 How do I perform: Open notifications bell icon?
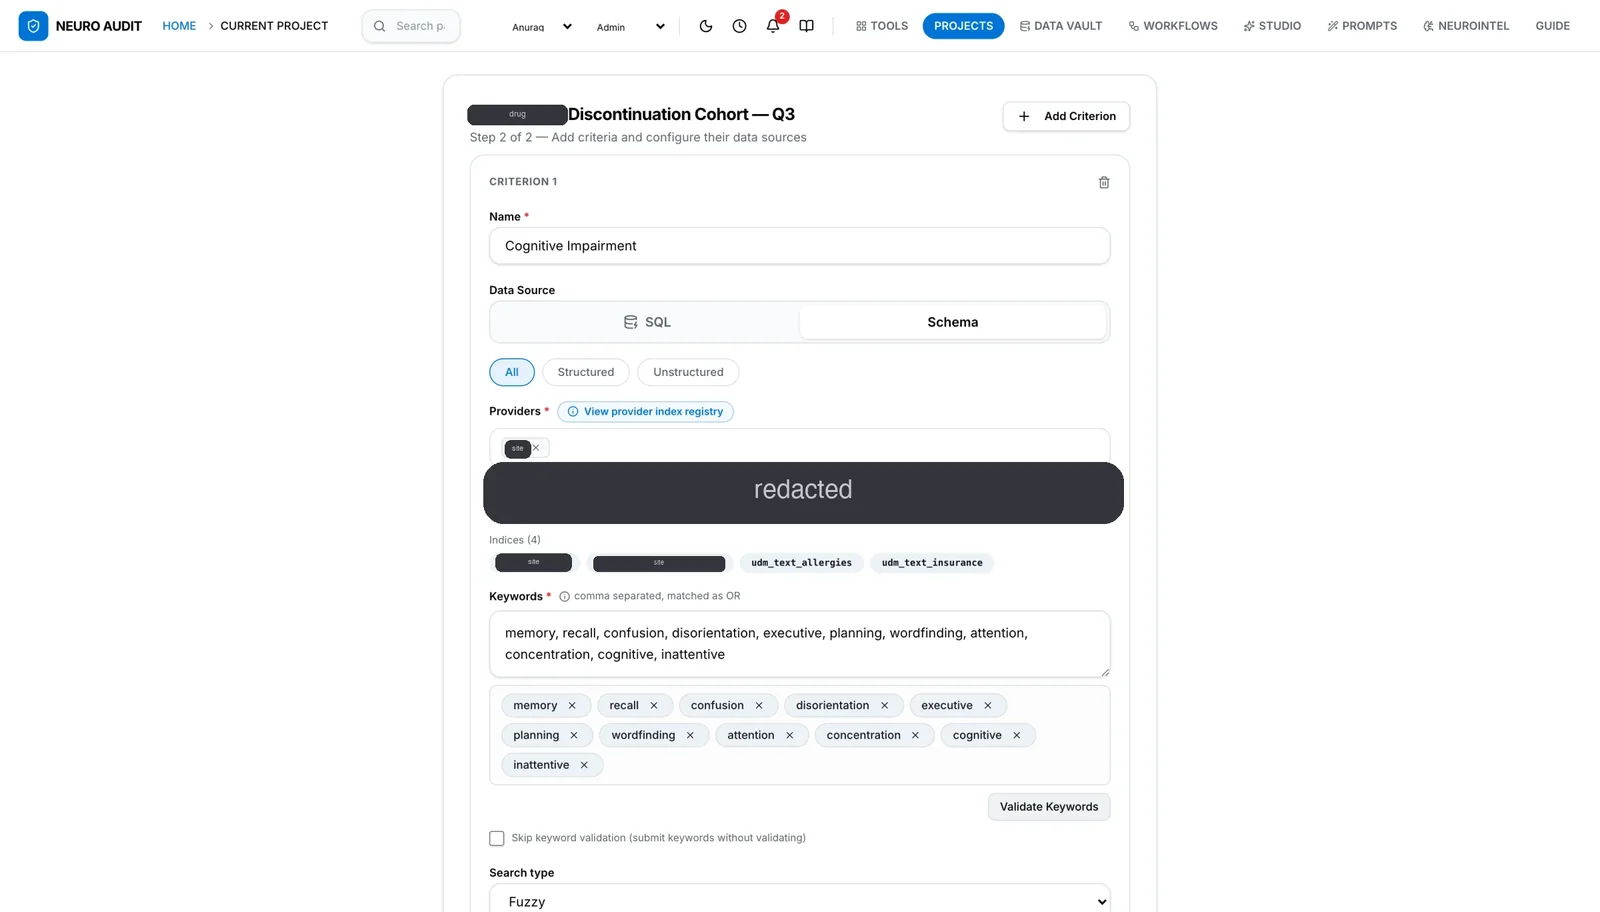coord(773,26)
